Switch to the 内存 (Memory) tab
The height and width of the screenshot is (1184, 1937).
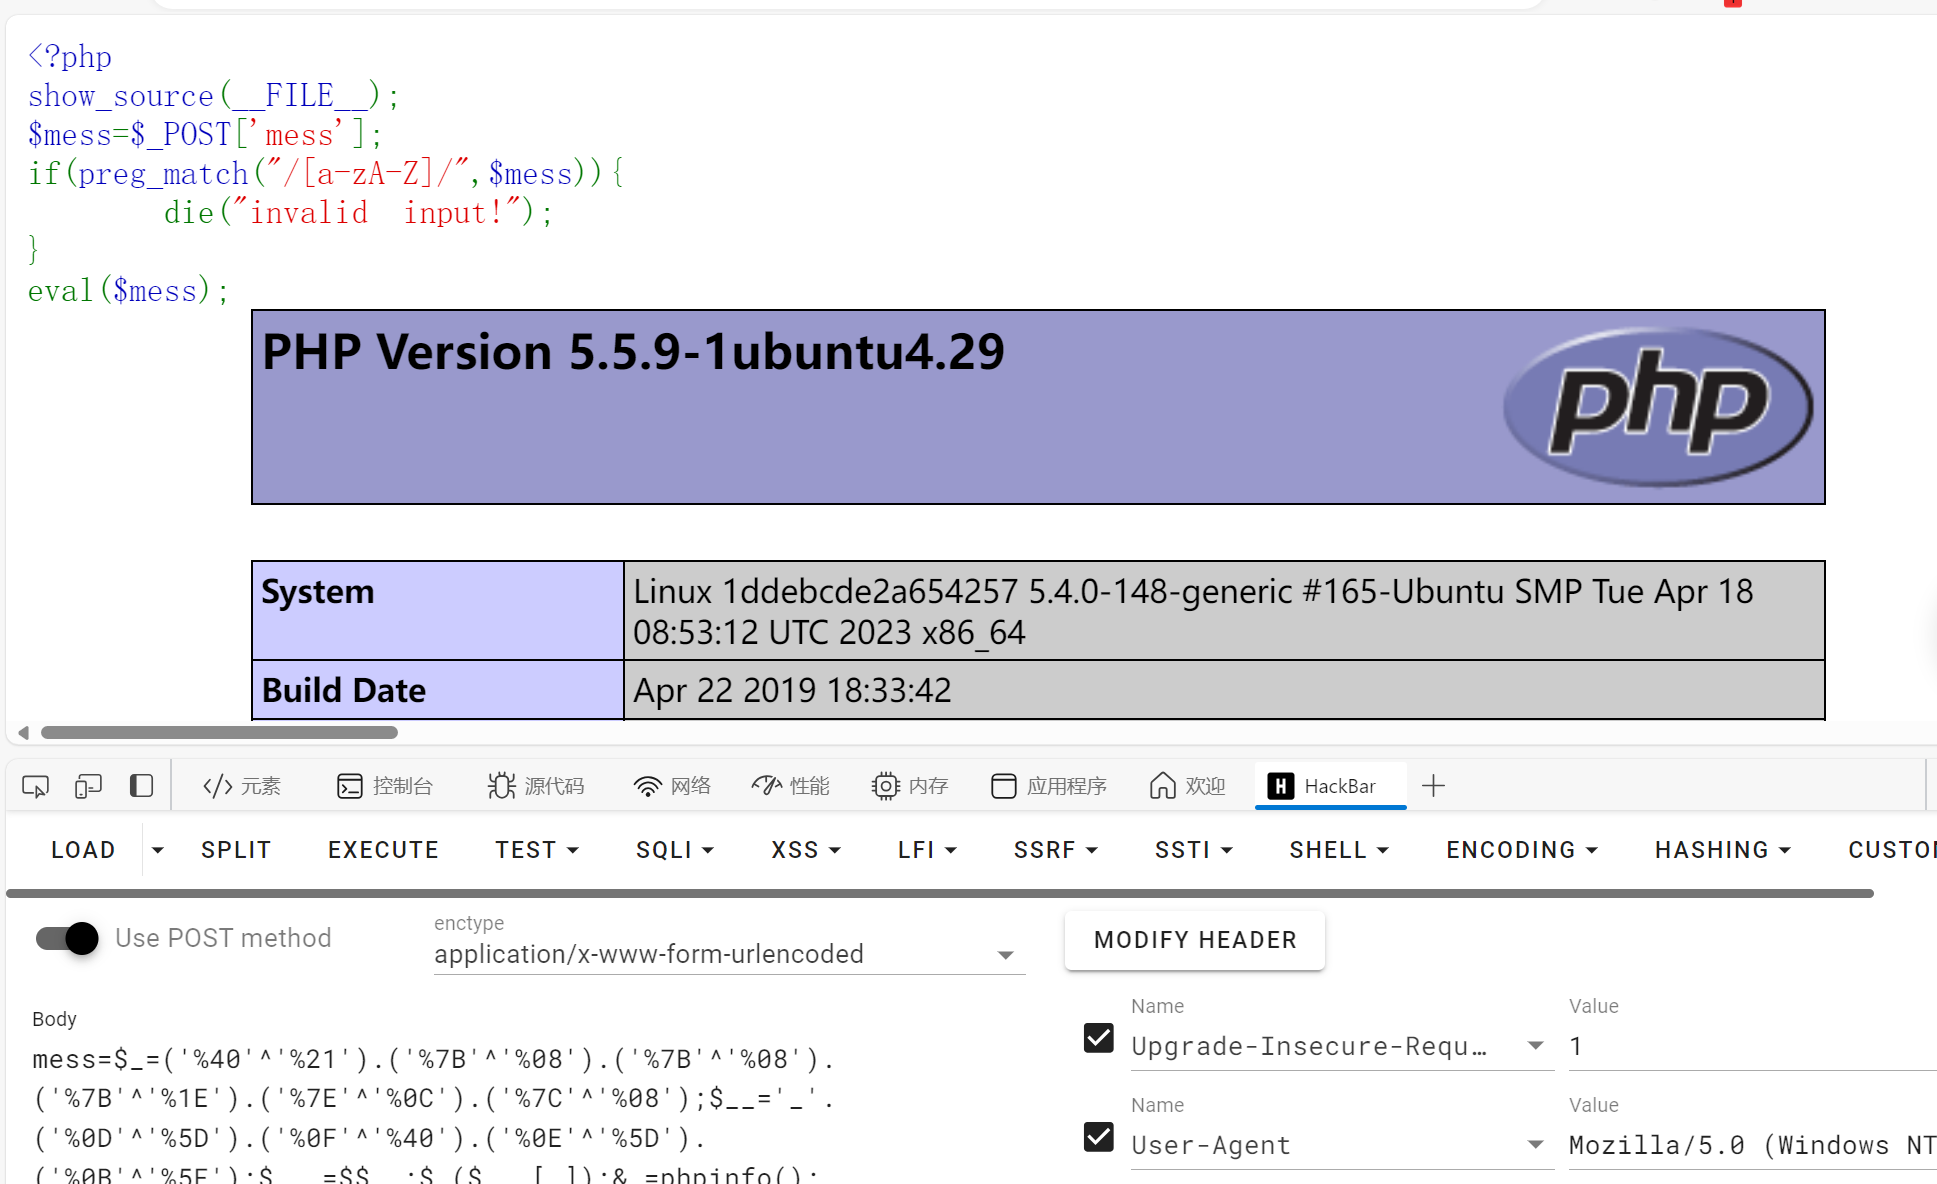pos(910,786)
